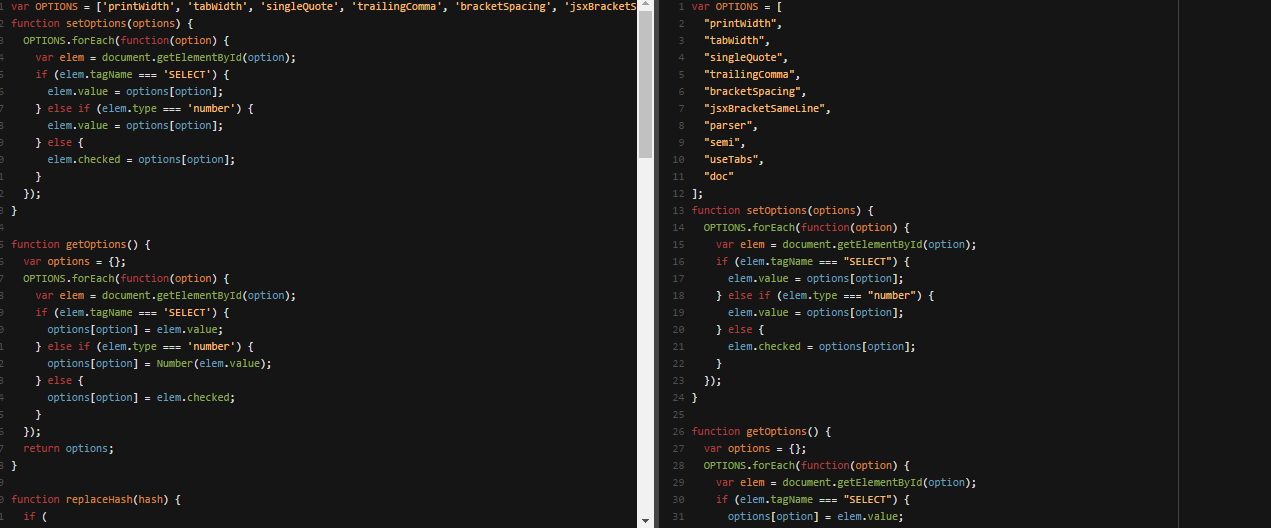Click 'function replaceHash(hash) {' in the left pane
1271x528 pixels.
tap(95, 499)
